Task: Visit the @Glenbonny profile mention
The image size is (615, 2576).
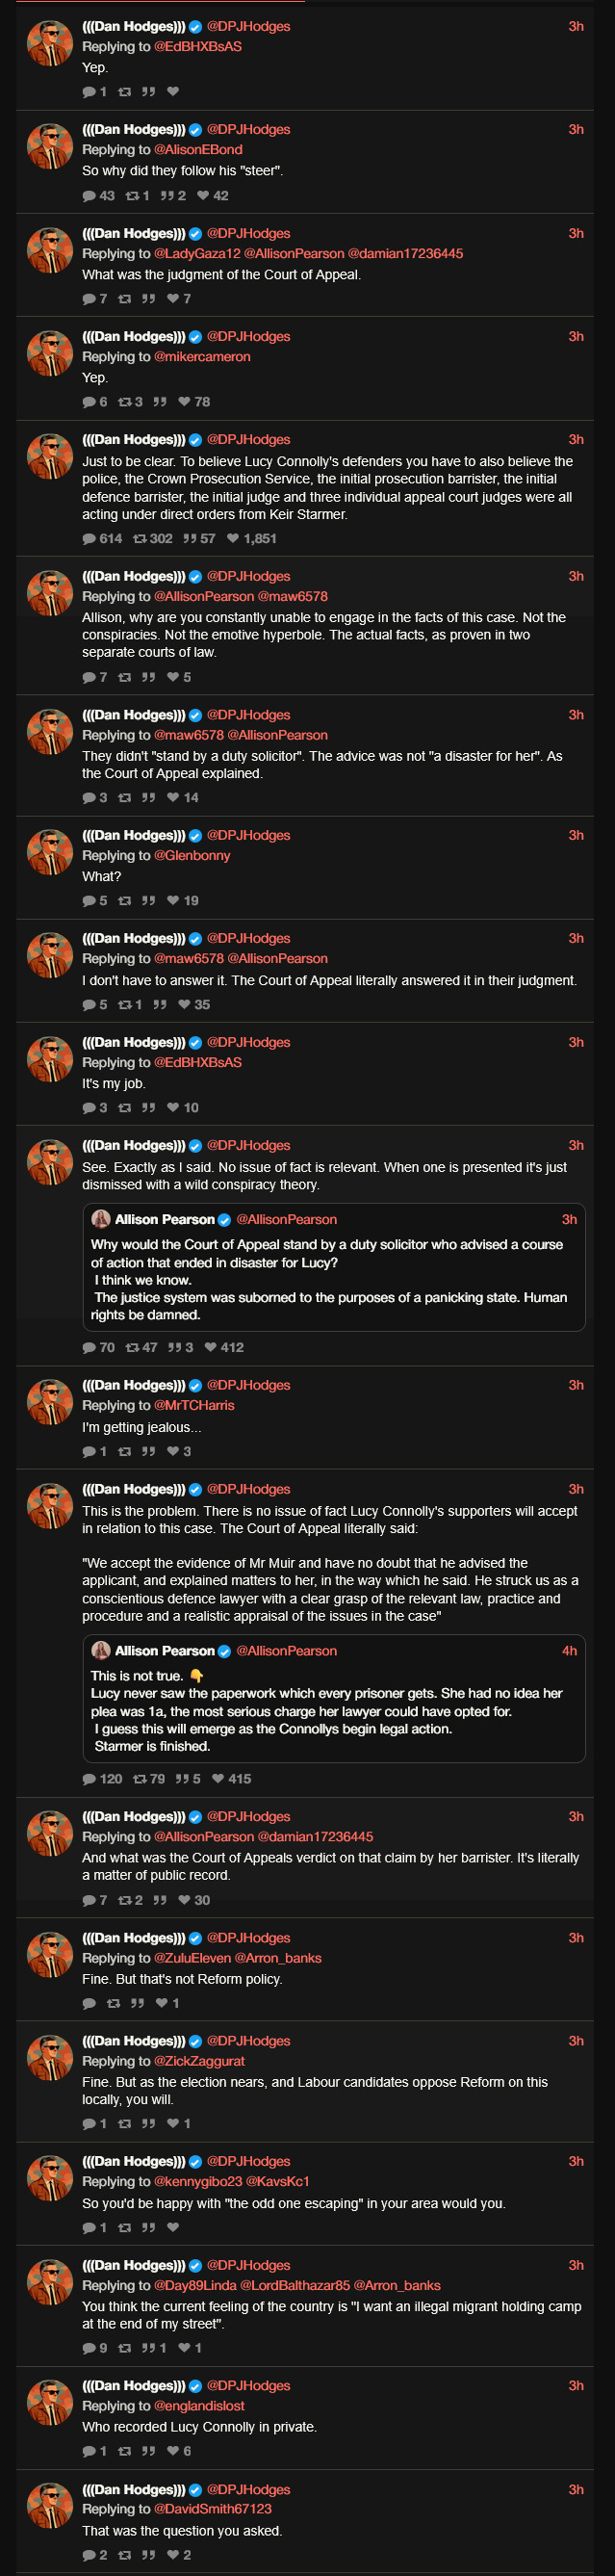Action: [192, 856]
